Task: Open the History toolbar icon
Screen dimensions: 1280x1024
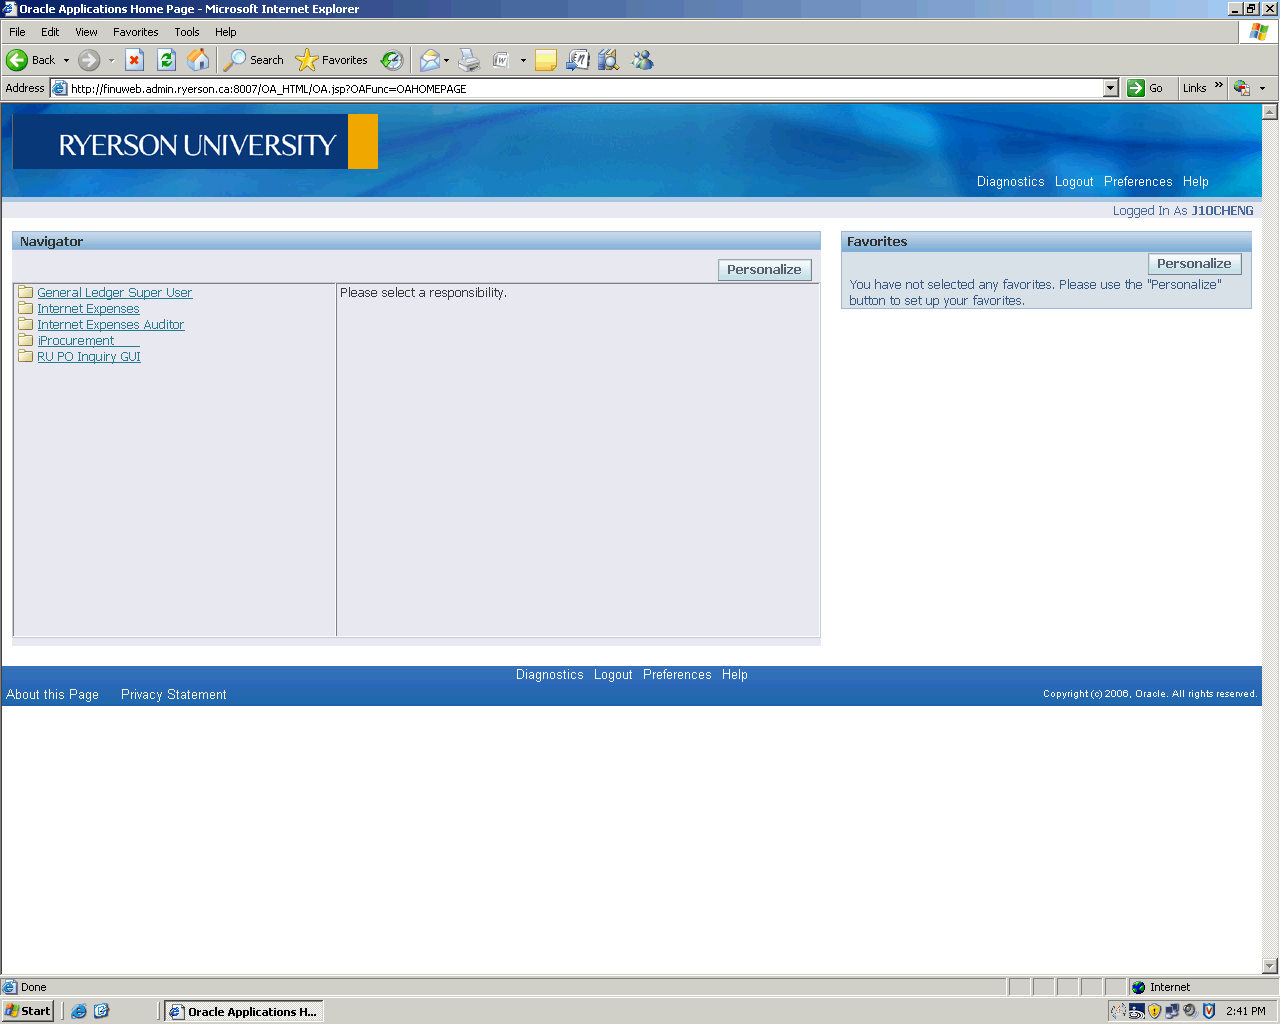Action: click(392, 60)
